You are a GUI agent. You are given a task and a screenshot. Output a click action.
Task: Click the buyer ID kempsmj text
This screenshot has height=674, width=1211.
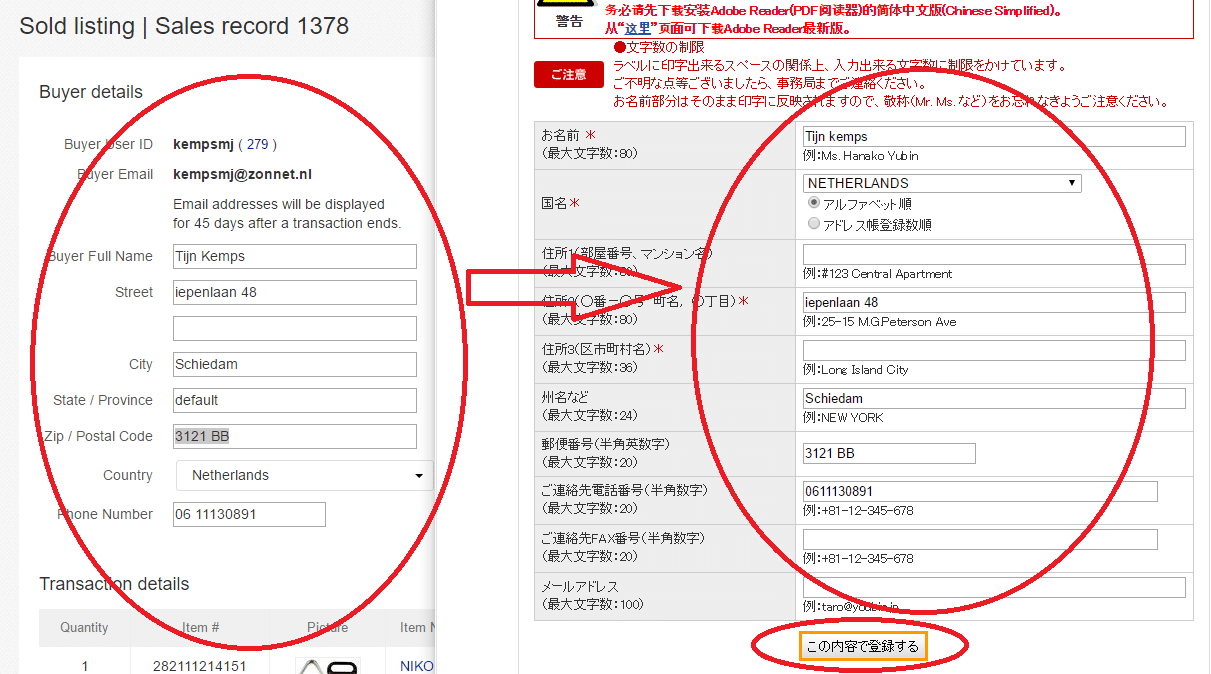point(203,144)
